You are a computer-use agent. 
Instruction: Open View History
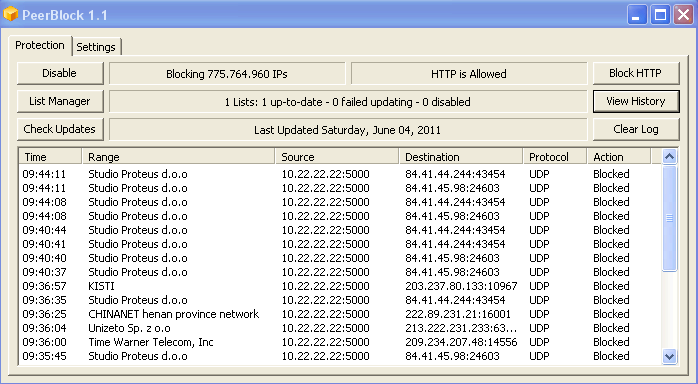(x=636, y=101)
